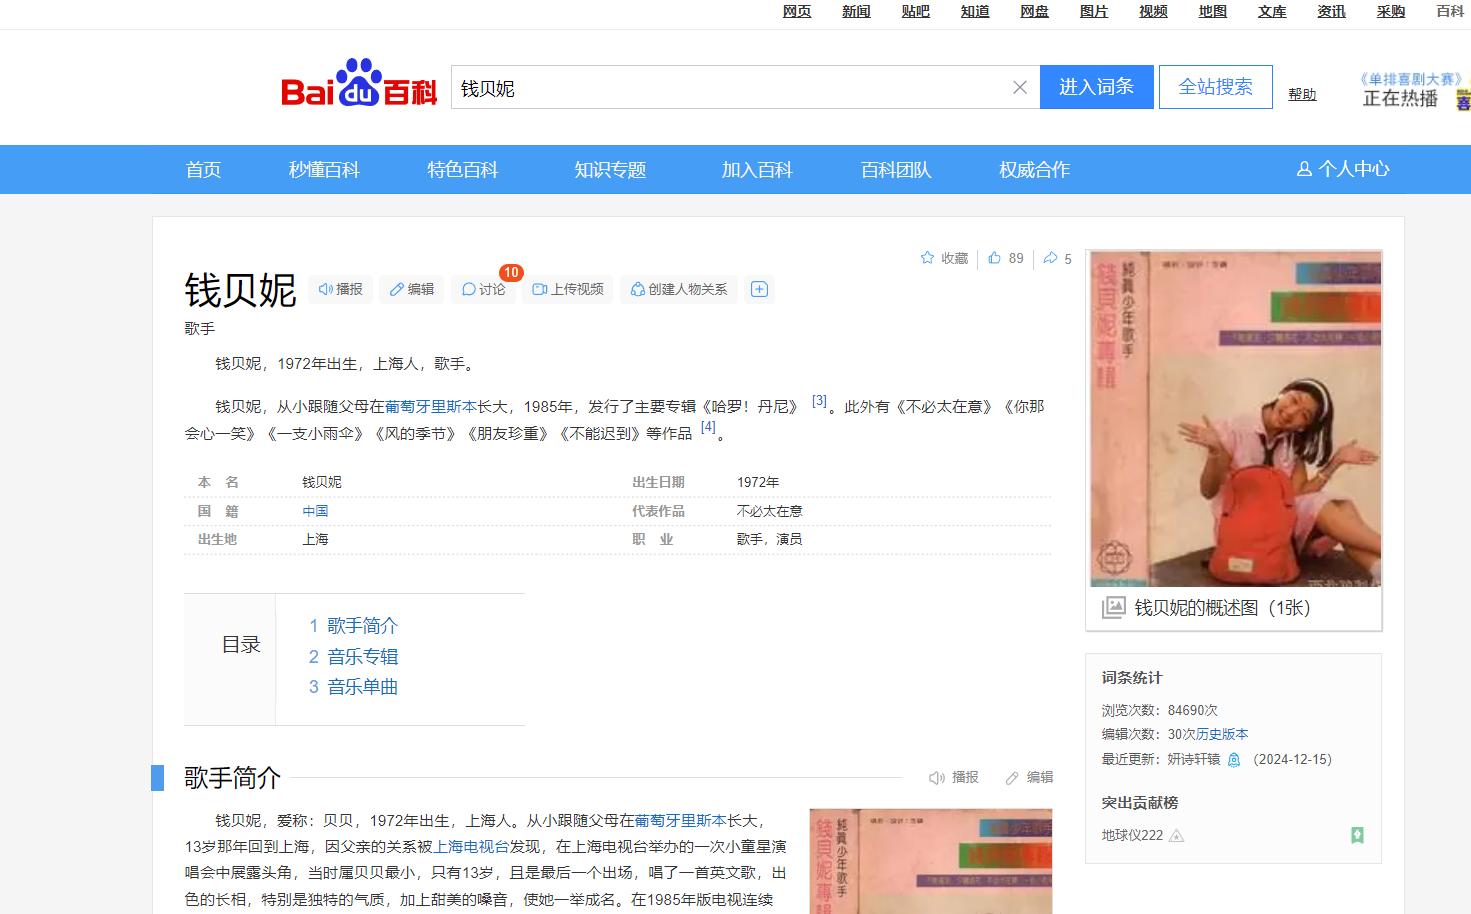Go to 贴吧 in top links
Screen dimensions: 1471x914
point(916,11)
